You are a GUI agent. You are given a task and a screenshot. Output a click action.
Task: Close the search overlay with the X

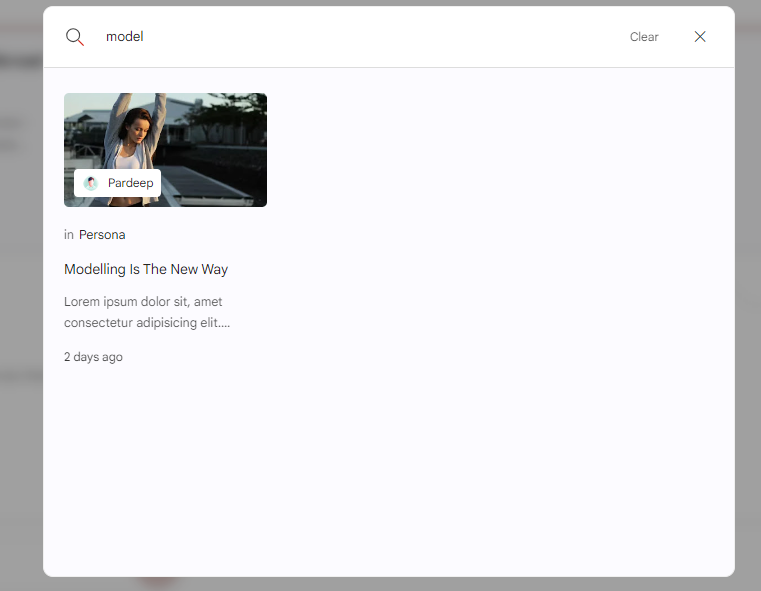[699, 36]
